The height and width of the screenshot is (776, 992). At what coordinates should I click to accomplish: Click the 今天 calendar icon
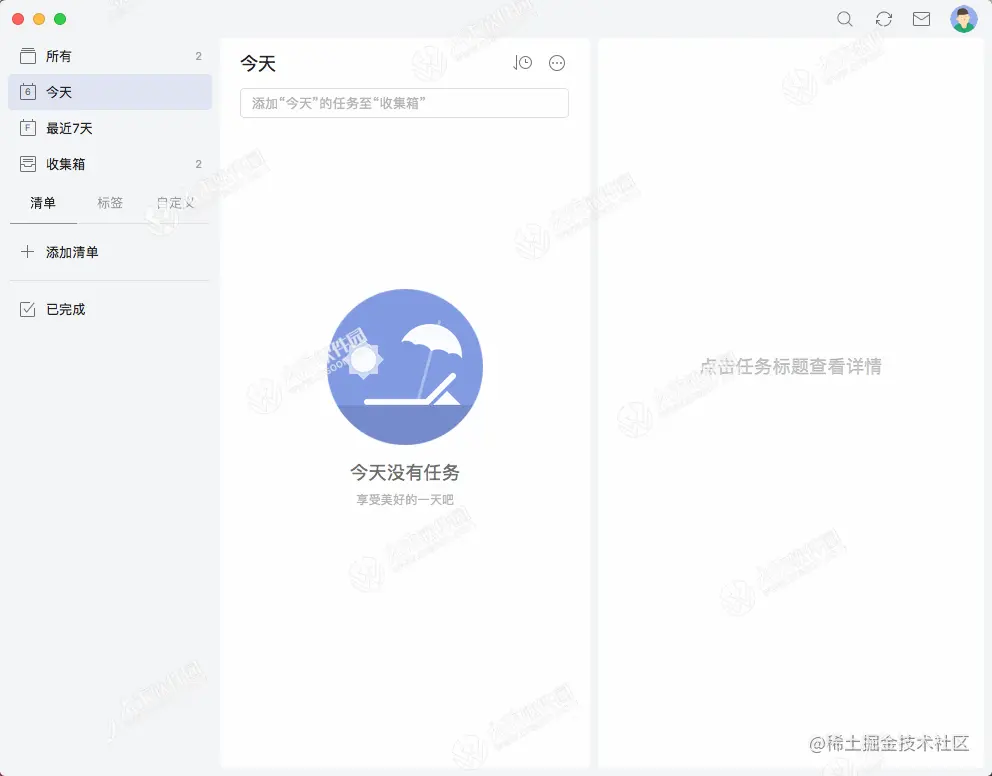[28, 92]
